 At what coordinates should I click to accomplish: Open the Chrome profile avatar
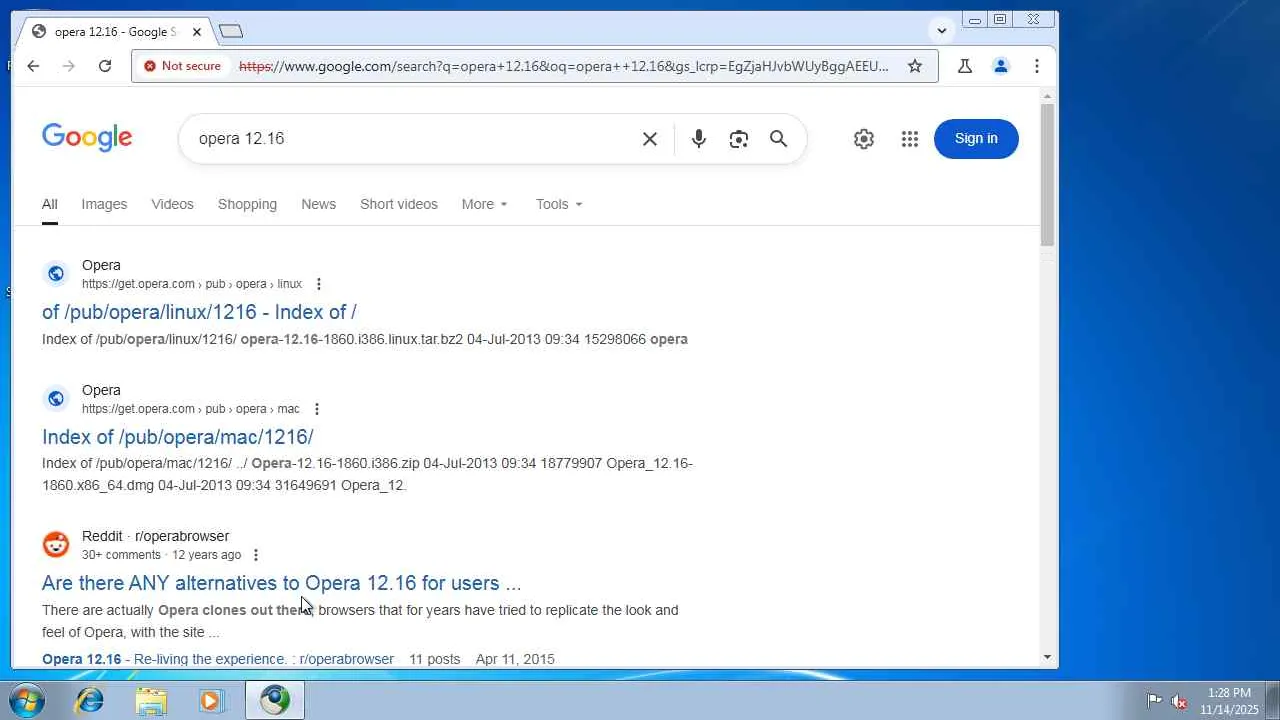pyautogui.click(x=1000, y=66)
